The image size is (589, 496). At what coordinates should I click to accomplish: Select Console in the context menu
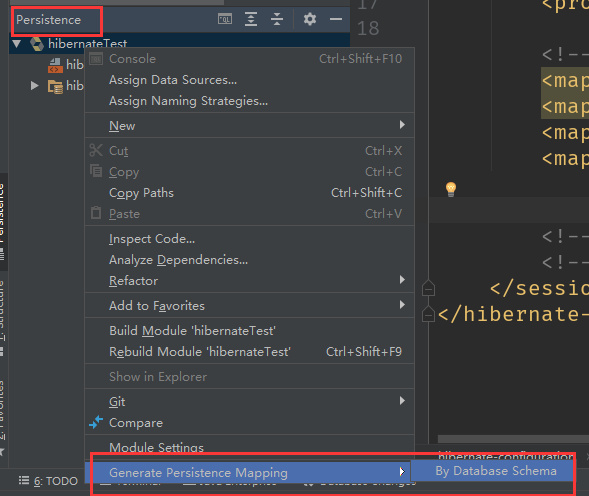250,59
